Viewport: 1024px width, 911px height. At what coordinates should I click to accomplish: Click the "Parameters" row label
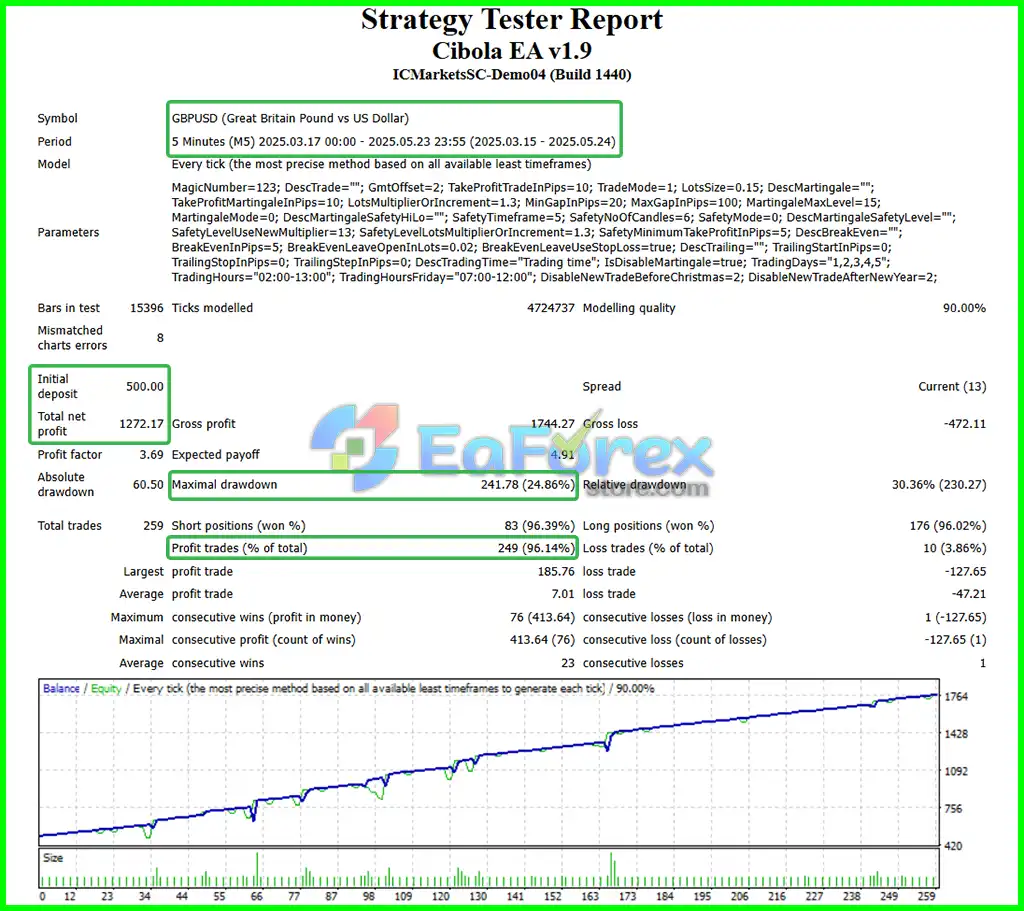pos(68,232)
